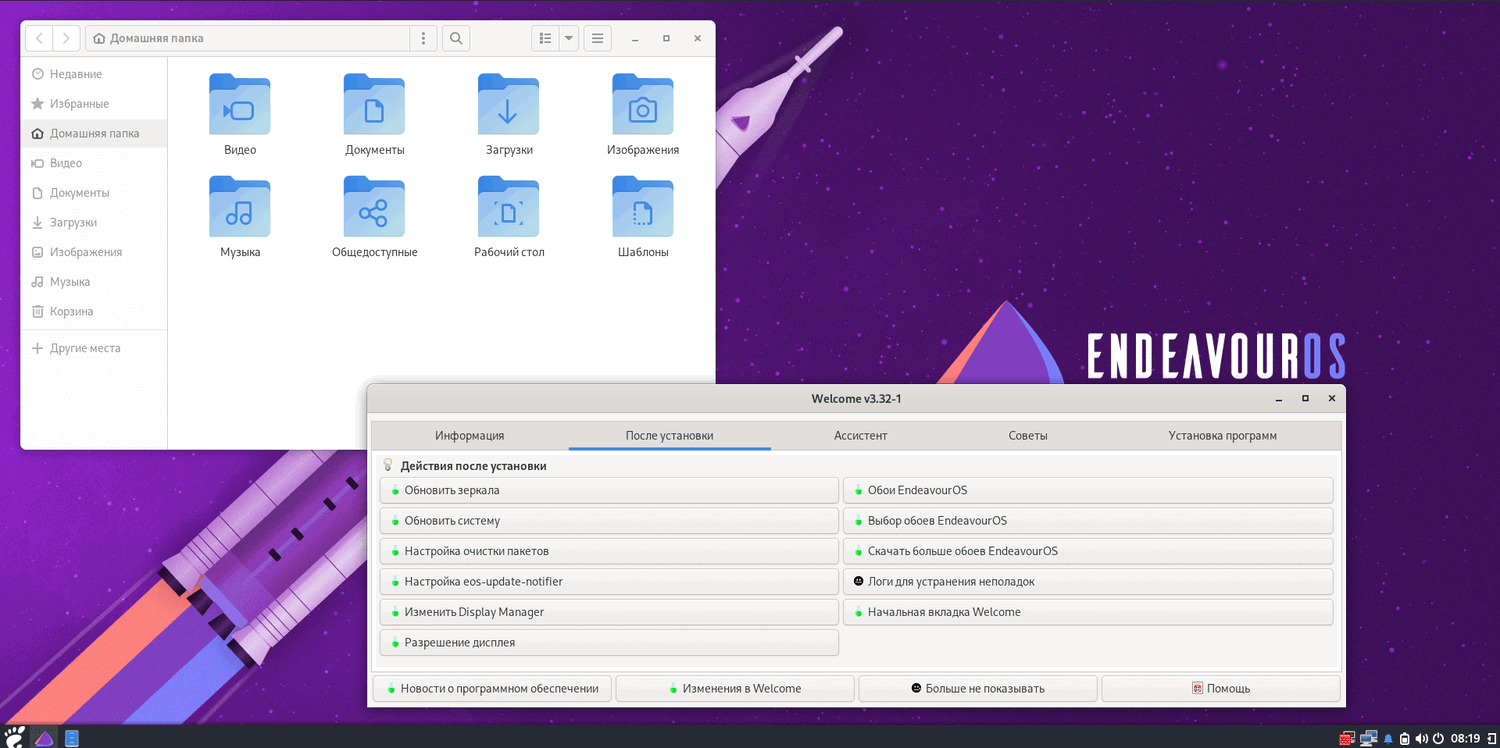The image size is (1500, 748).
Task: Click Скачать больше обоев EndeavourOS
Action: pos(1088,551)
